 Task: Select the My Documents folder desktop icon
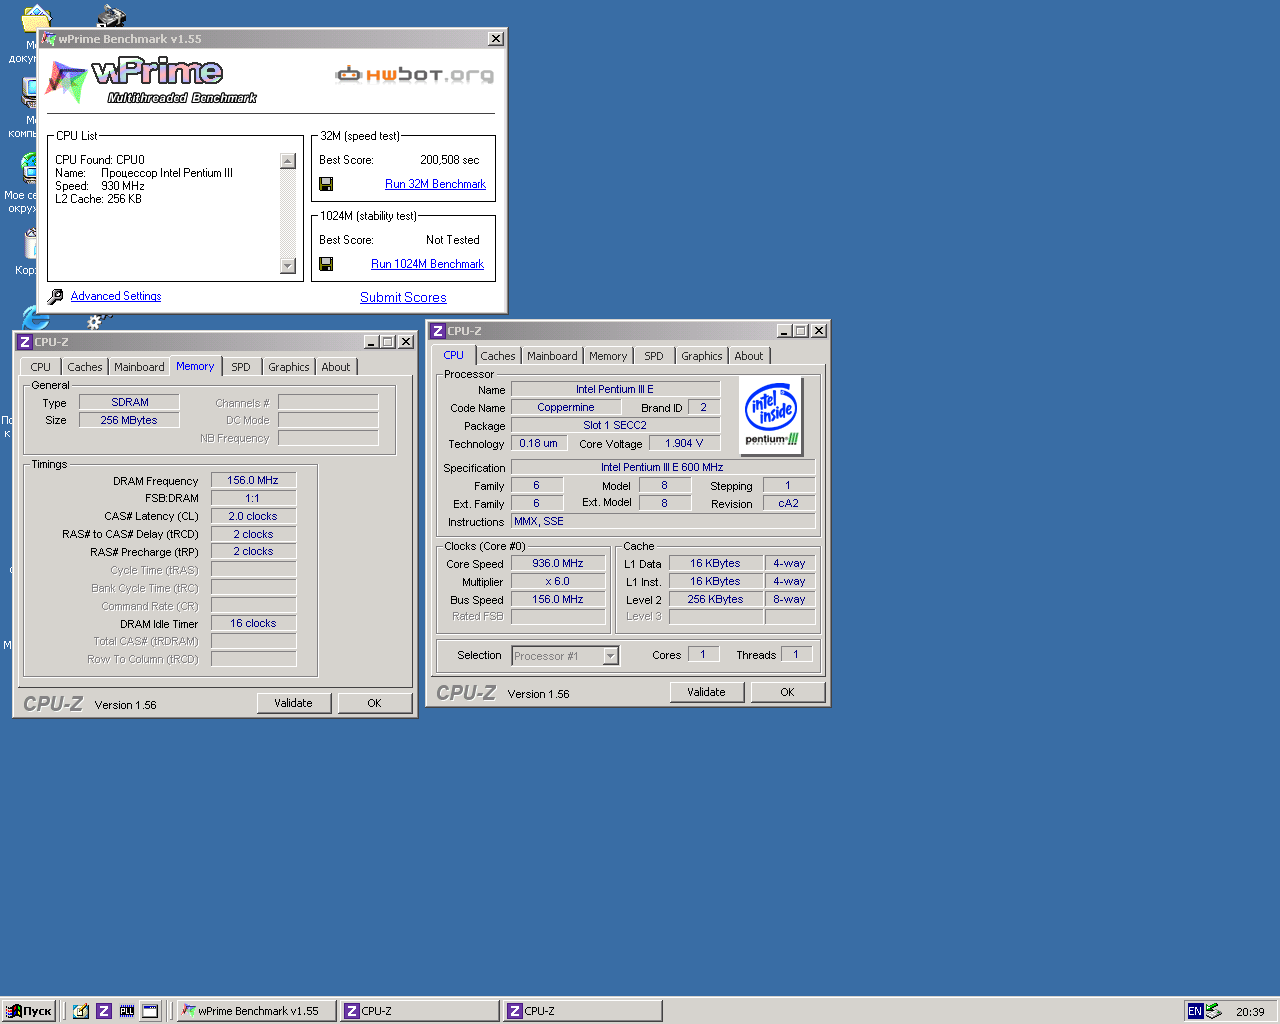tap(36, 17)
